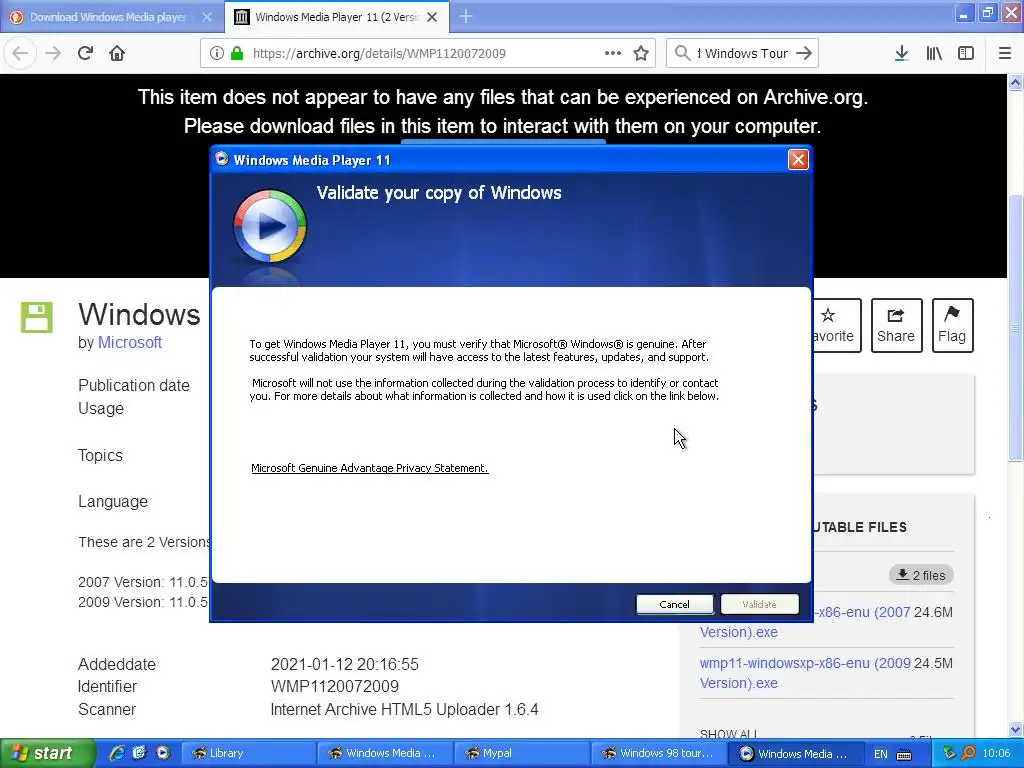
Task: Open a new browser tab
Action: tap(466, 16)
